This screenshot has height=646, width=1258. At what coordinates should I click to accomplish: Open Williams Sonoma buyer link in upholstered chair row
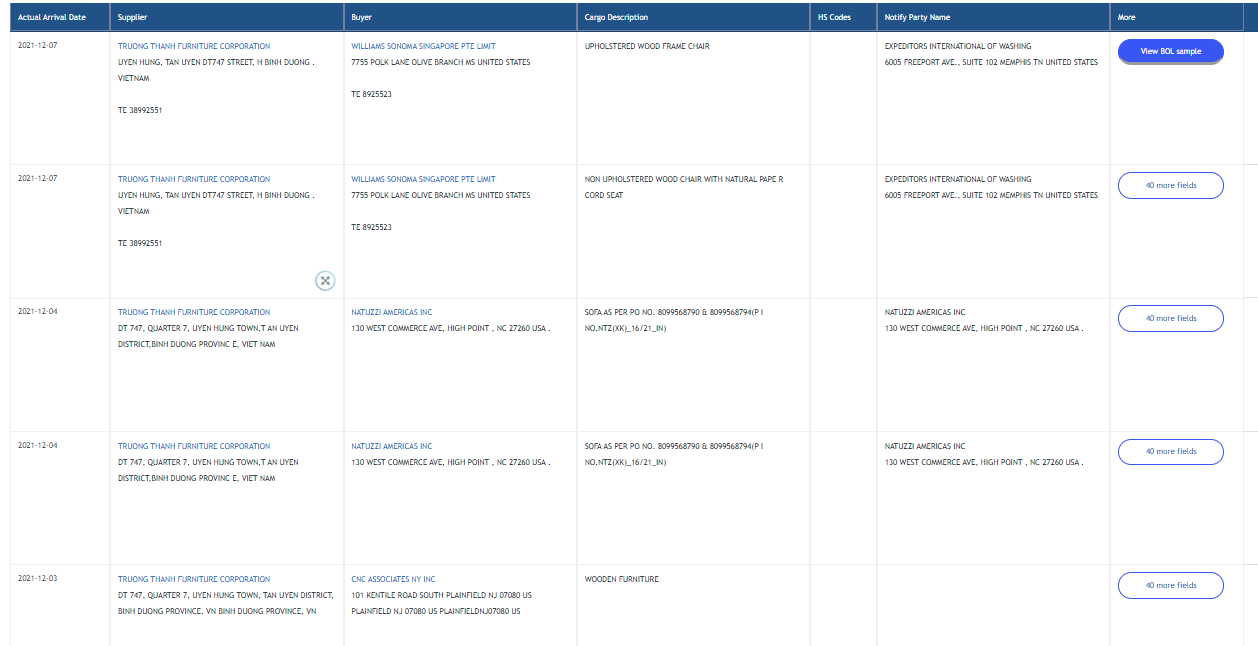(423, 46)
